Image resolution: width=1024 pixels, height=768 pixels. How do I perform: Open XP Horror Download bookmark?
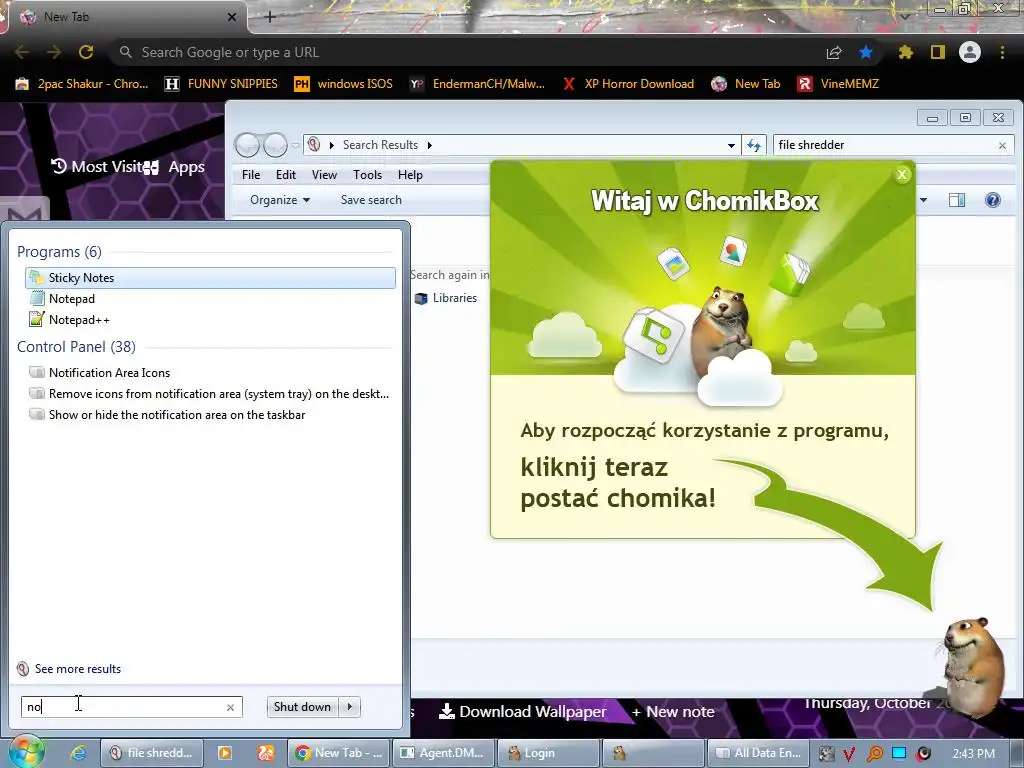tap(628, 84)
